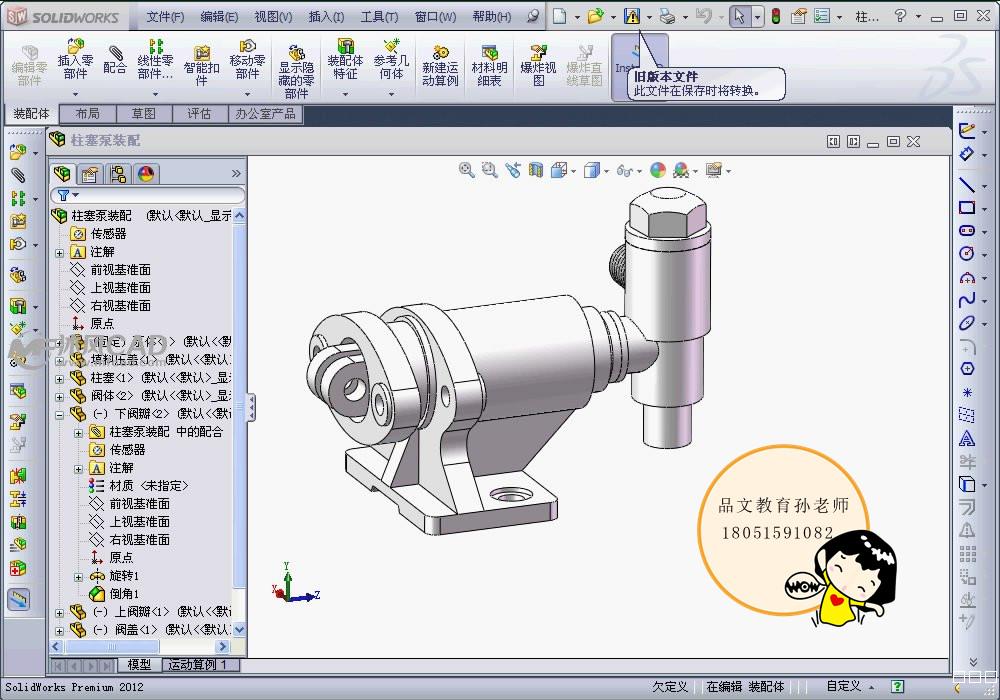Select 倒角1 chamfer feature in tree

coord(123,594)
